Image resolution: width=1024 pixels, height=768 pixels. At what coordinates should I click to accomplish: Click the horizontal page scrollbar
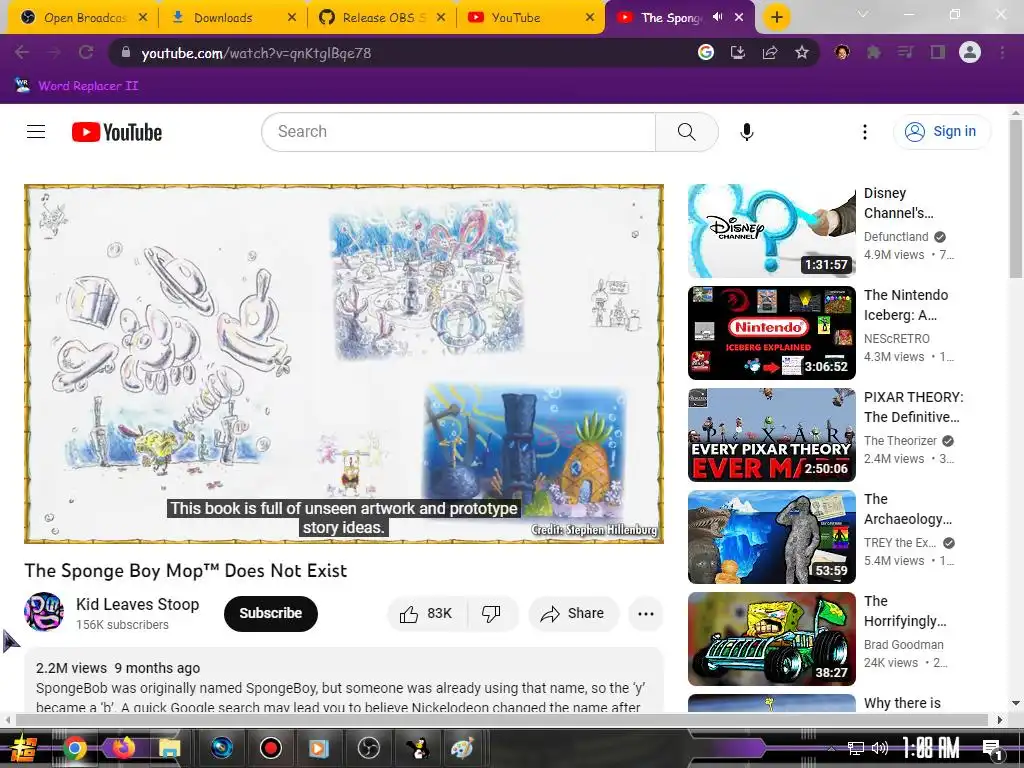click(502, 720)
